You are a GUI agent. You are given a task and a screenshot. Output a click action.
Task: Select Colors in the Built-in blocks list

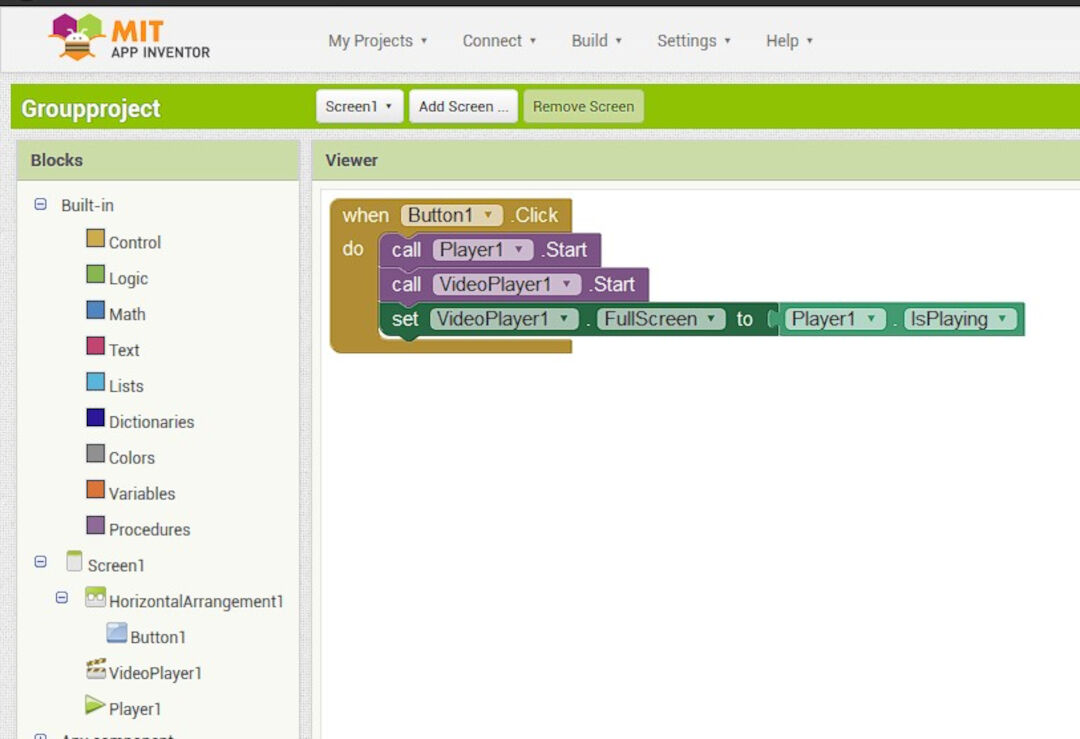click(x=132, y=457)
